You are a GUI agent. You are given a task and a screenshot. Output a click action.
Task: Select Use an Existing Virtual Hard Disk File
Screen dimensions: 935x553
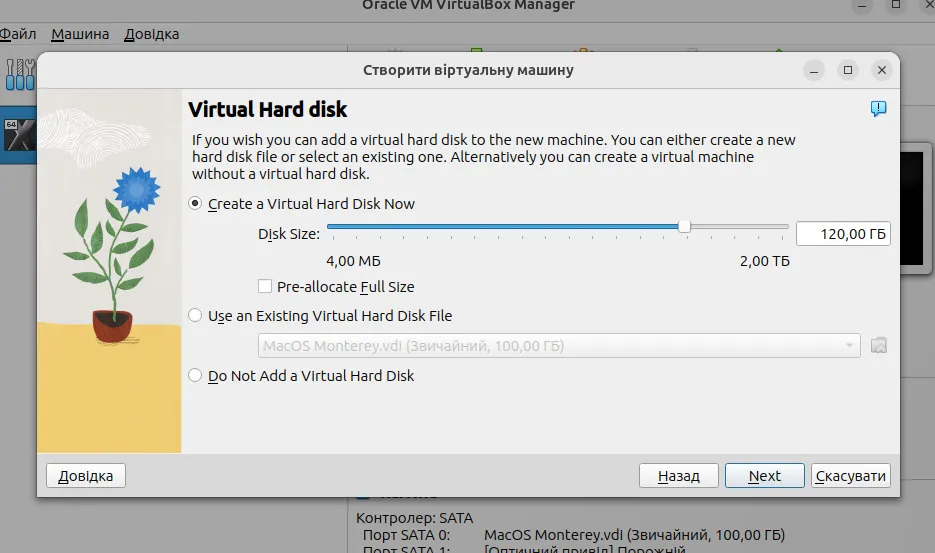195,315
